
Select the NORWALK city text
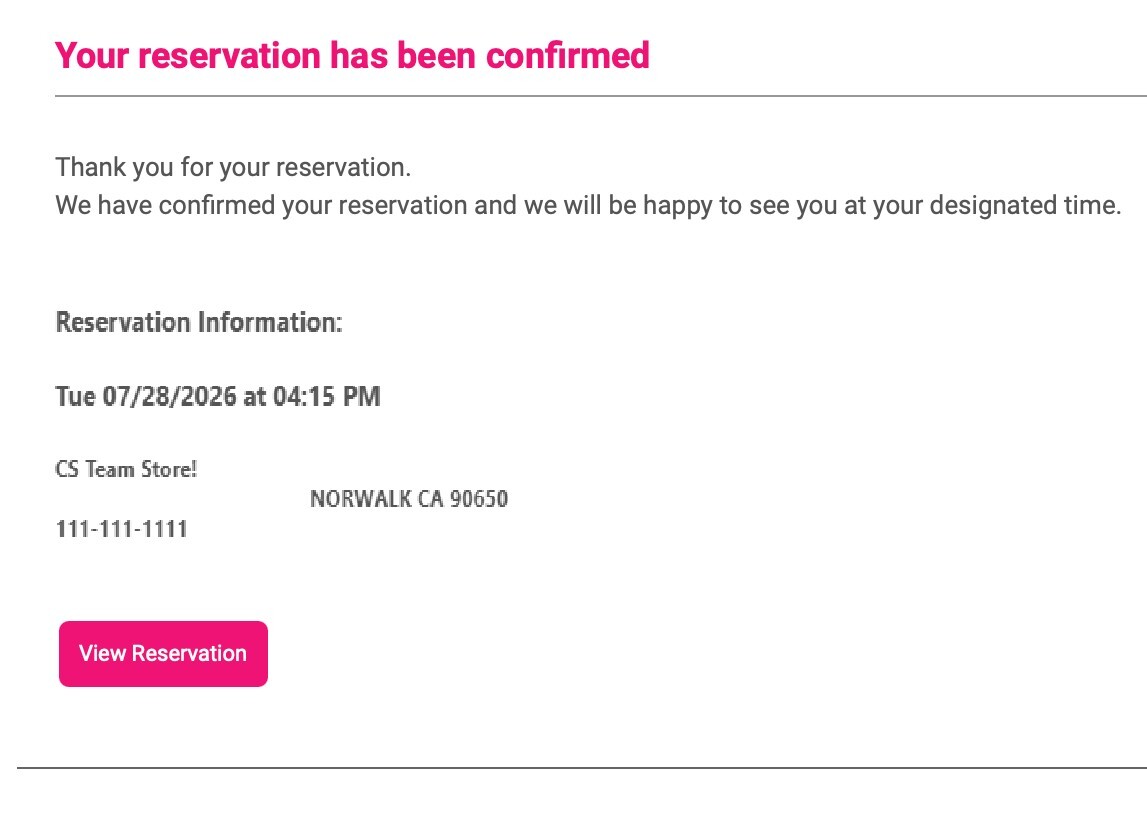pyautogui.click(x=361, y=498)
